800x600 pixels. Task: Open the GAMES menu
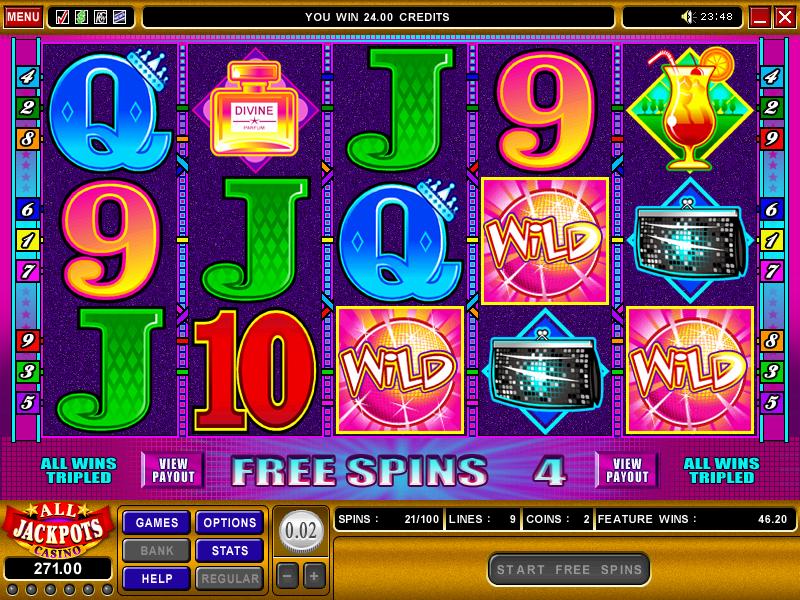coord(157,522)
